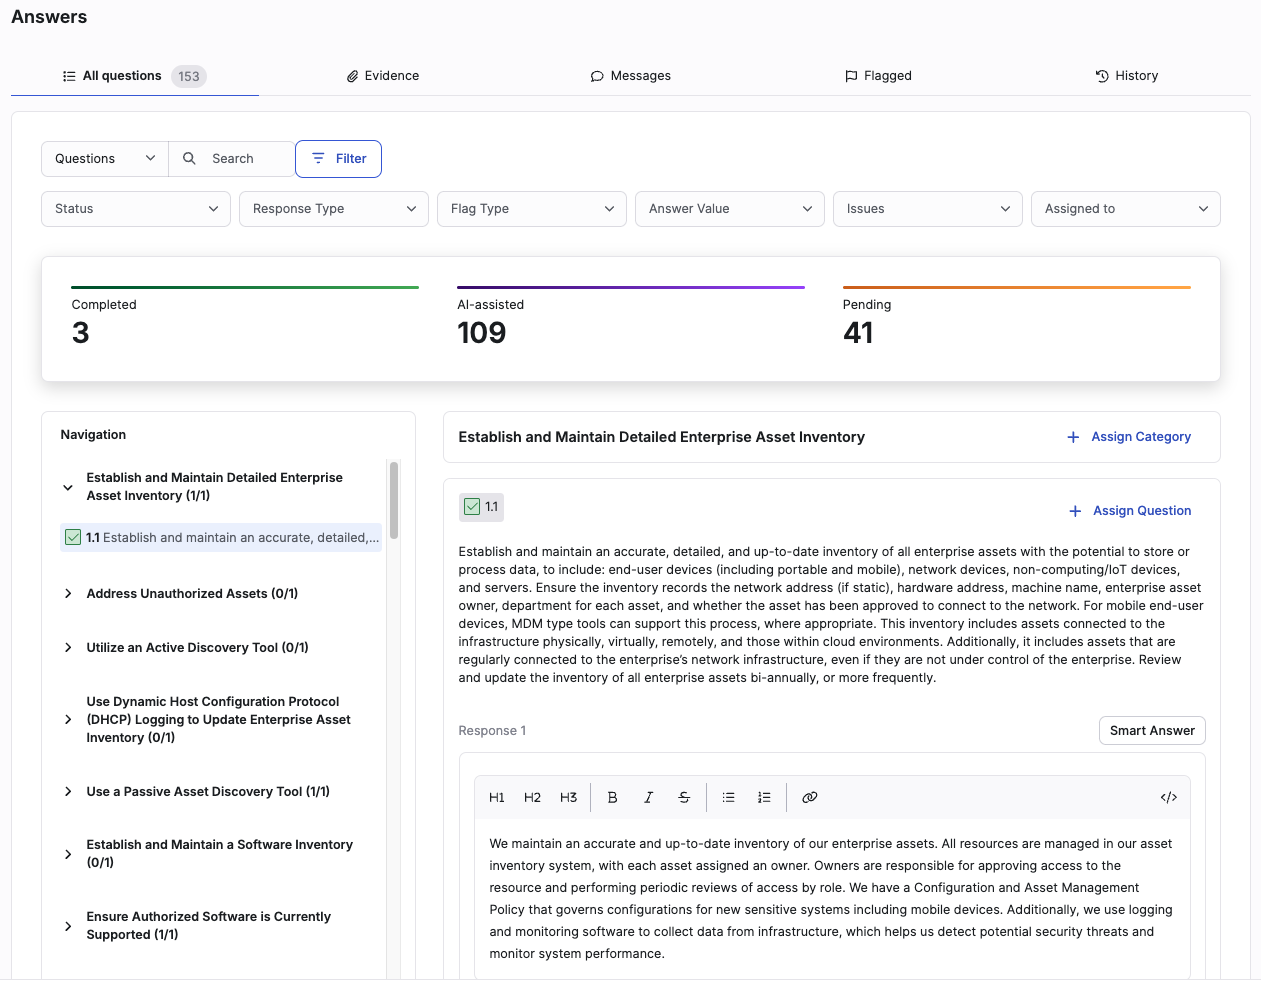Expand Establish and Maintain a Software Inventory

coord(68,854)
